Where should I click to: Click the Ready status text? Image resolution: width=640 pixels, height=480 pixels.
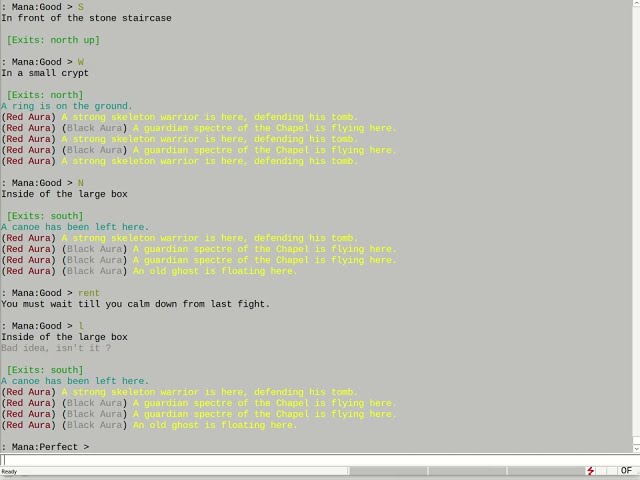pos(9,471)
